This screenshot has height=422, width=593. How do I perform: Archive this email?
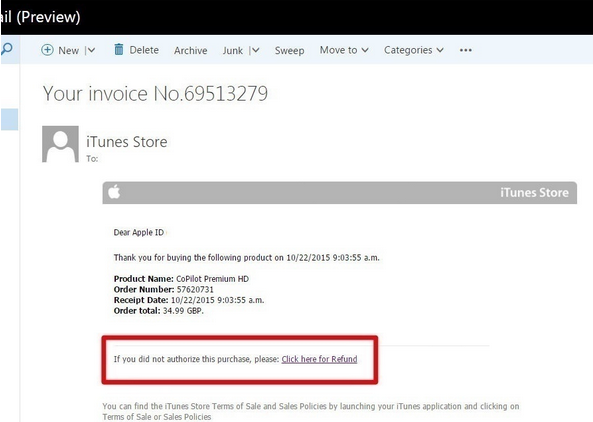[191, 50]
